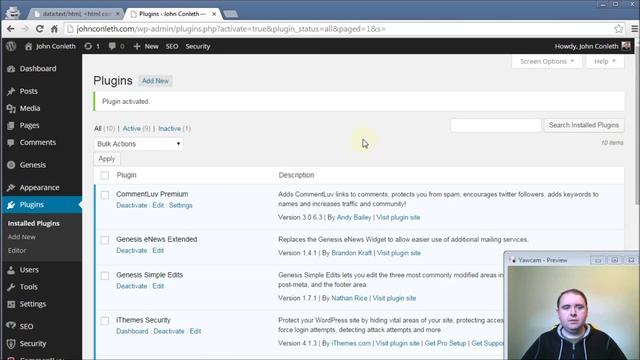The width and height of the screenshot is (640, 360).
Task: Deactivate Genesis Simple Edits
Action: pyautogui.click(x=131, y=286)
